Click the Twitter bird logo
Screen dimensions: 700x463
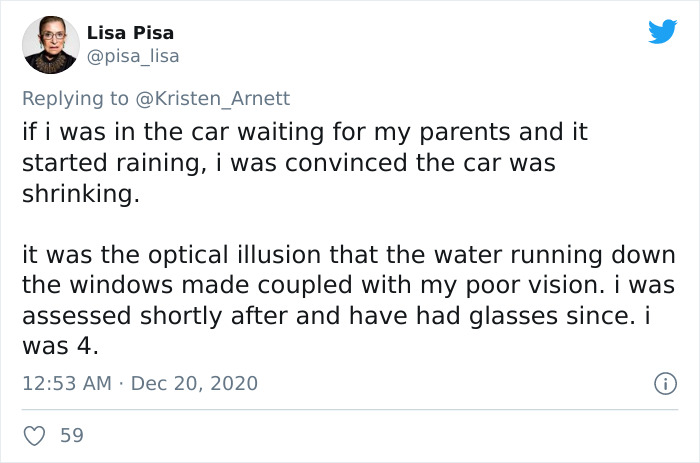tap(662, 32)
